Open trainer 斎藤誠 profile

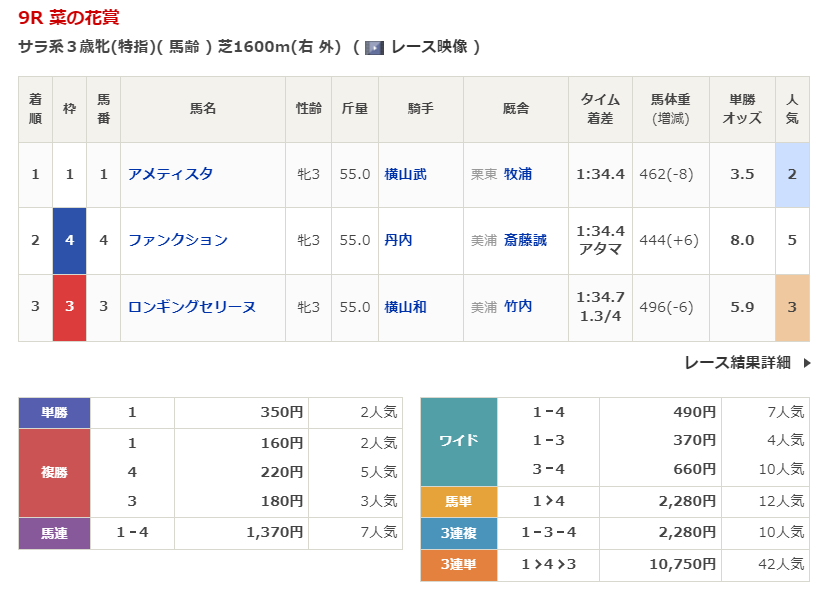[x=525, y=240]
